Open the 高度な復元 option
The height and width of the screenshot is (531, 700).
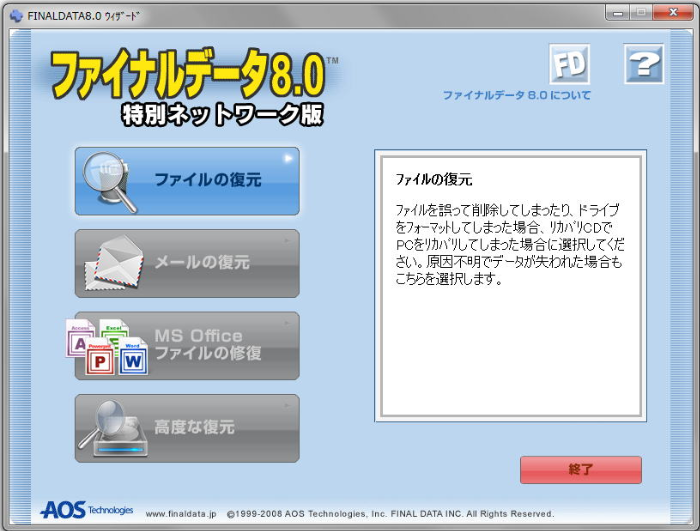point(194,427)
